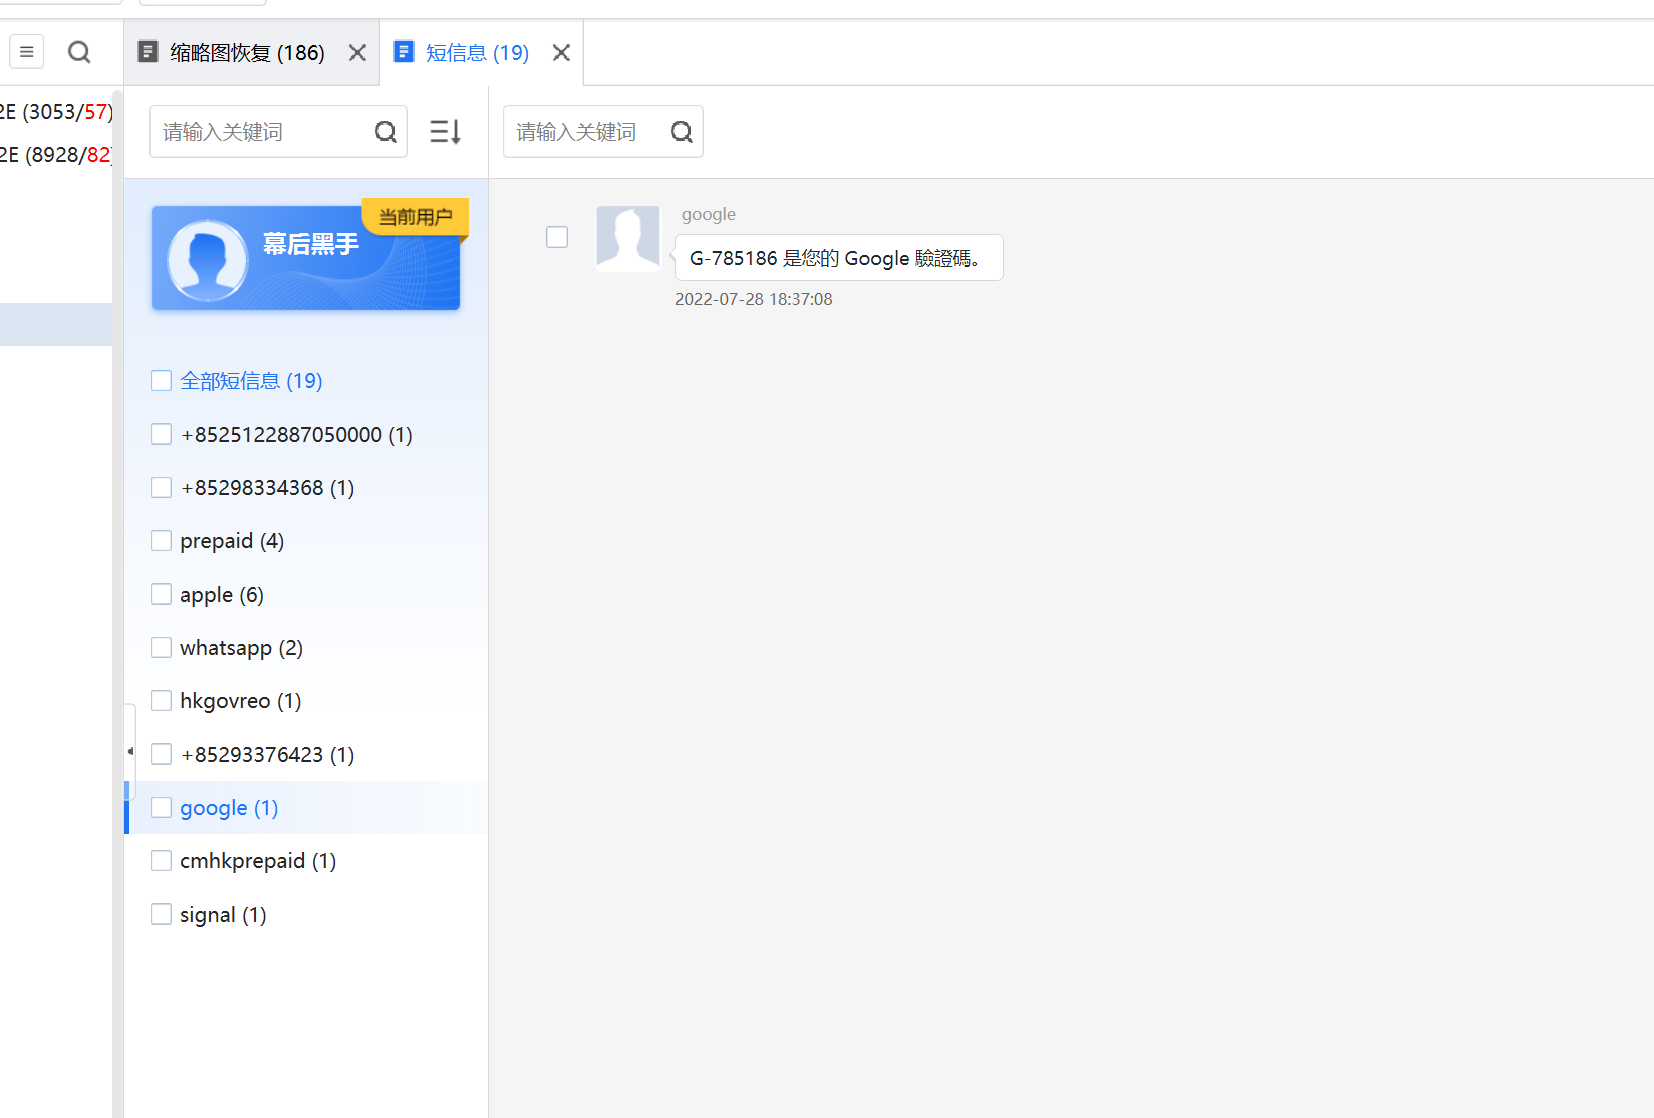Check the +8525122887050000 checkbox
The width and height of the screenshot is (1654, 1118).
pyautogui.click(x=161, y=434)
